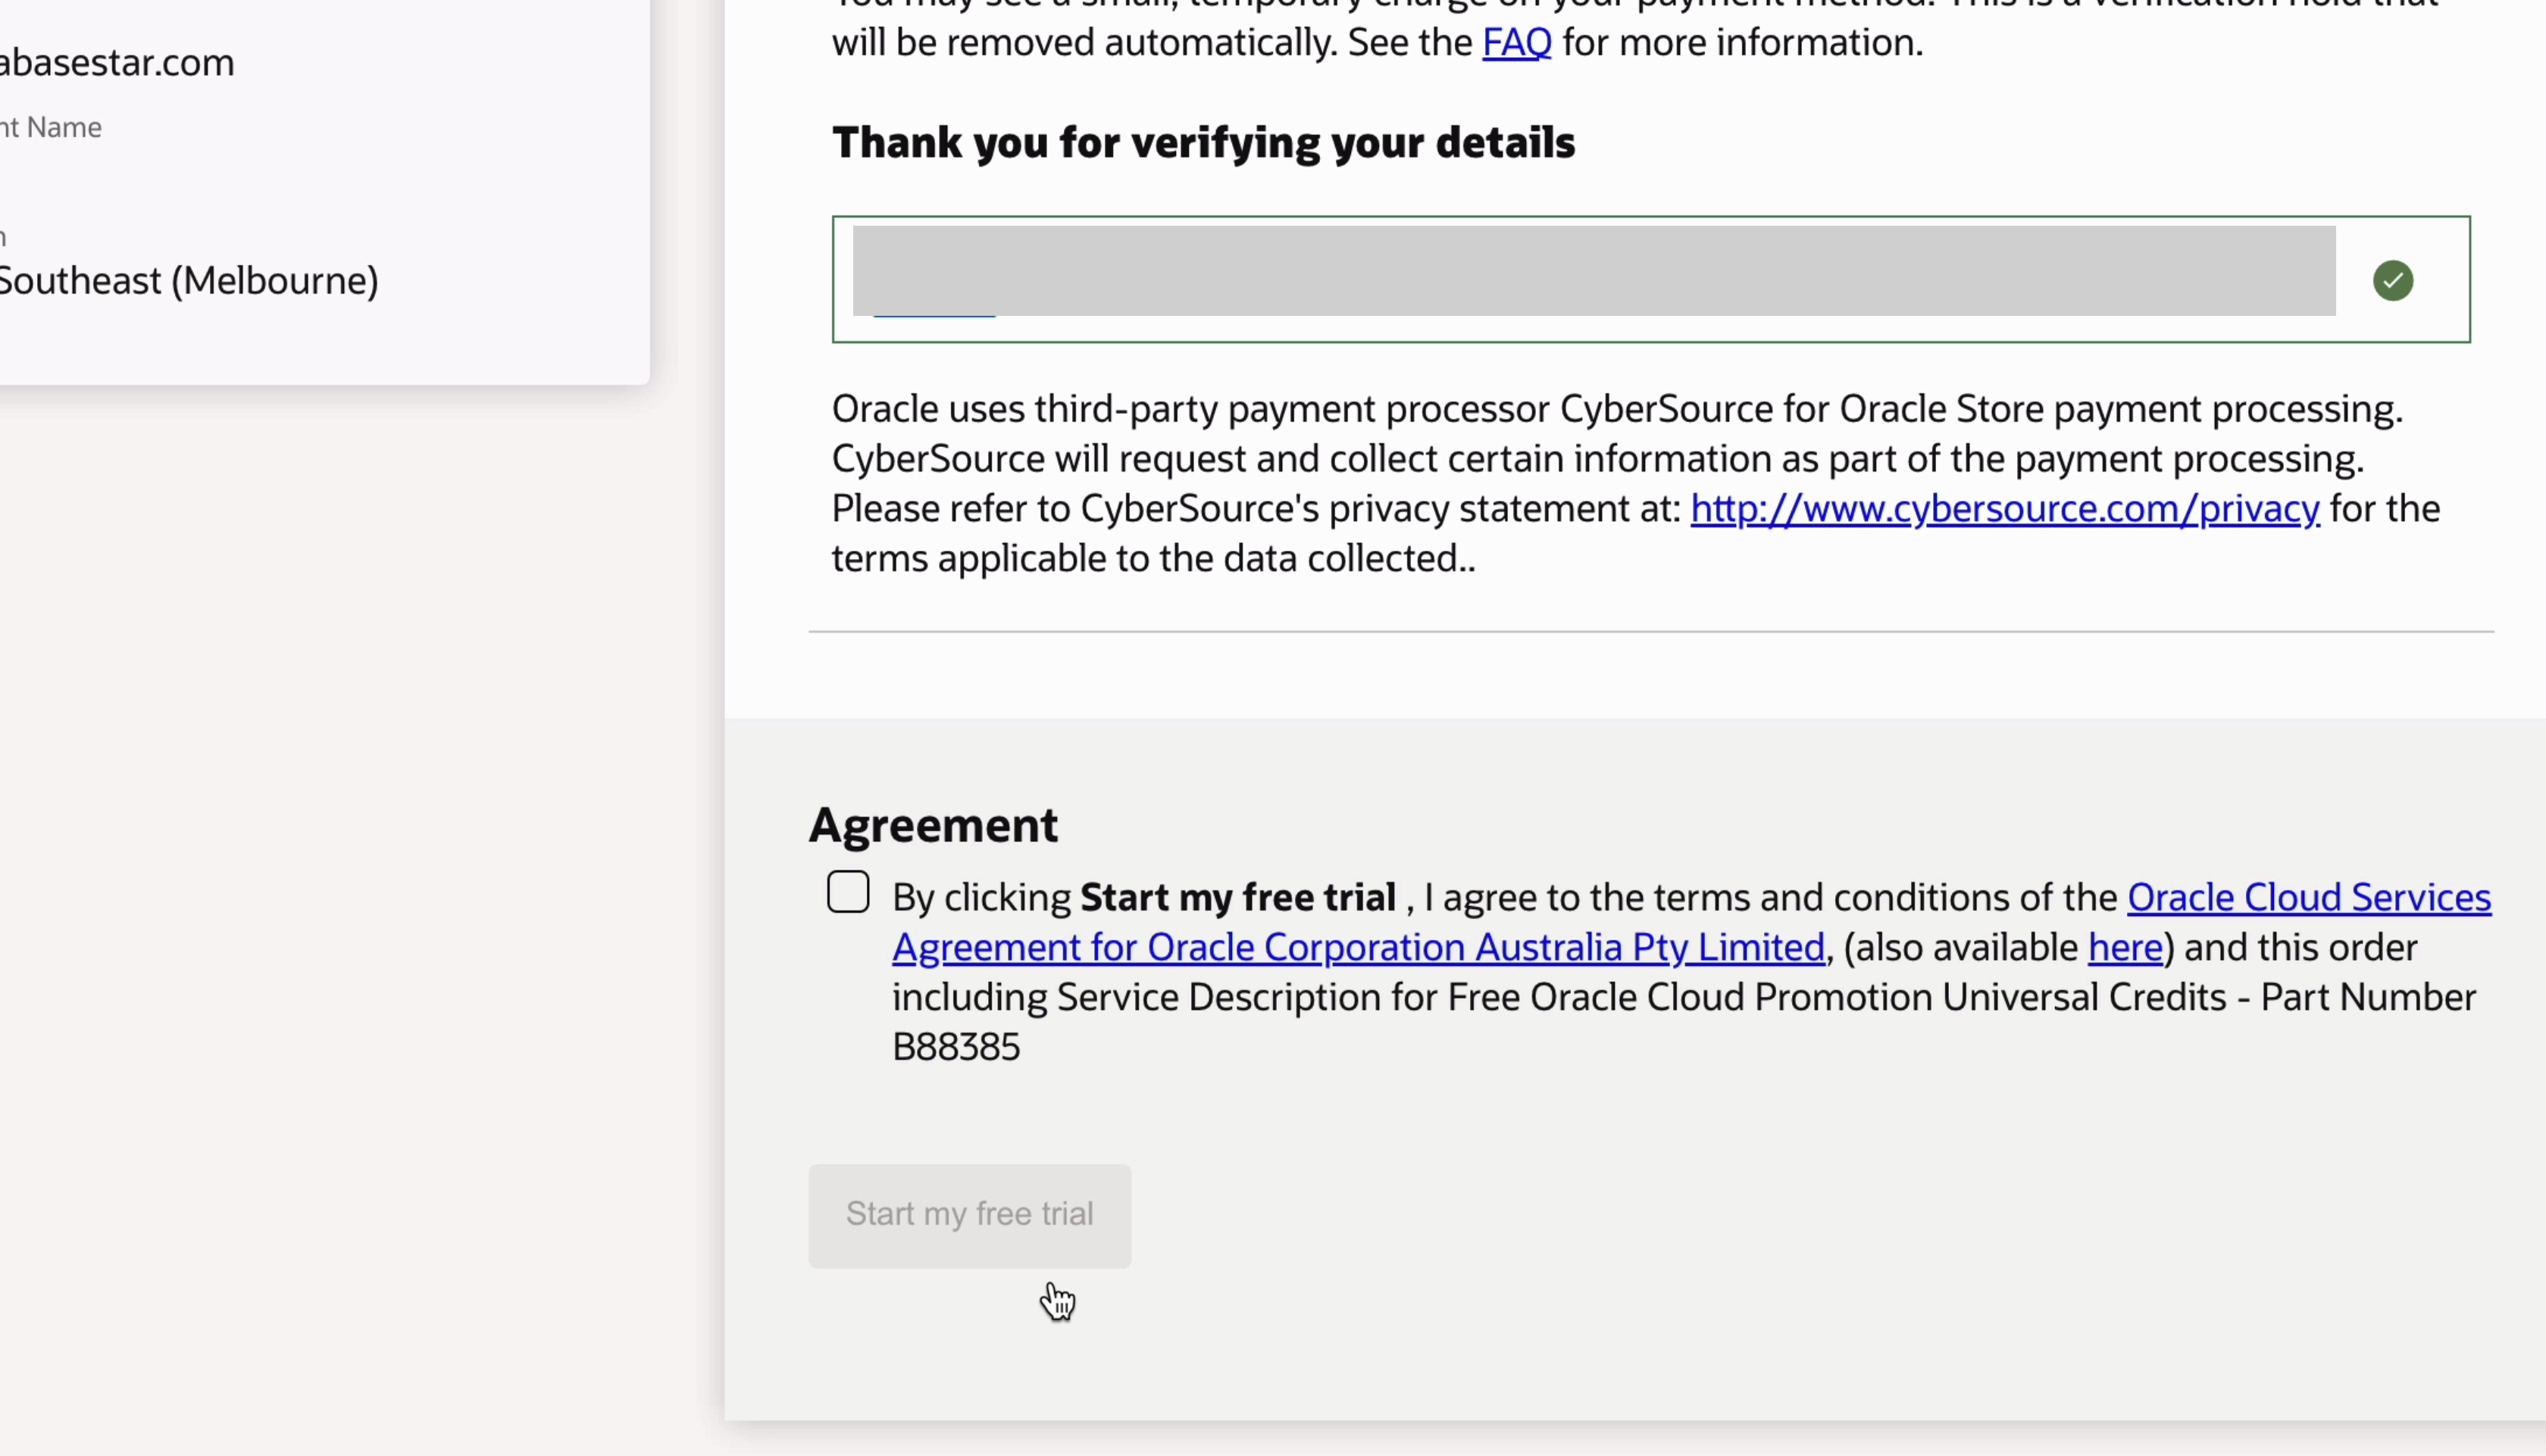Tick the agreement terms checkbox
The width and height of the screenshot is (2546, 1456).
pos(848,892)
